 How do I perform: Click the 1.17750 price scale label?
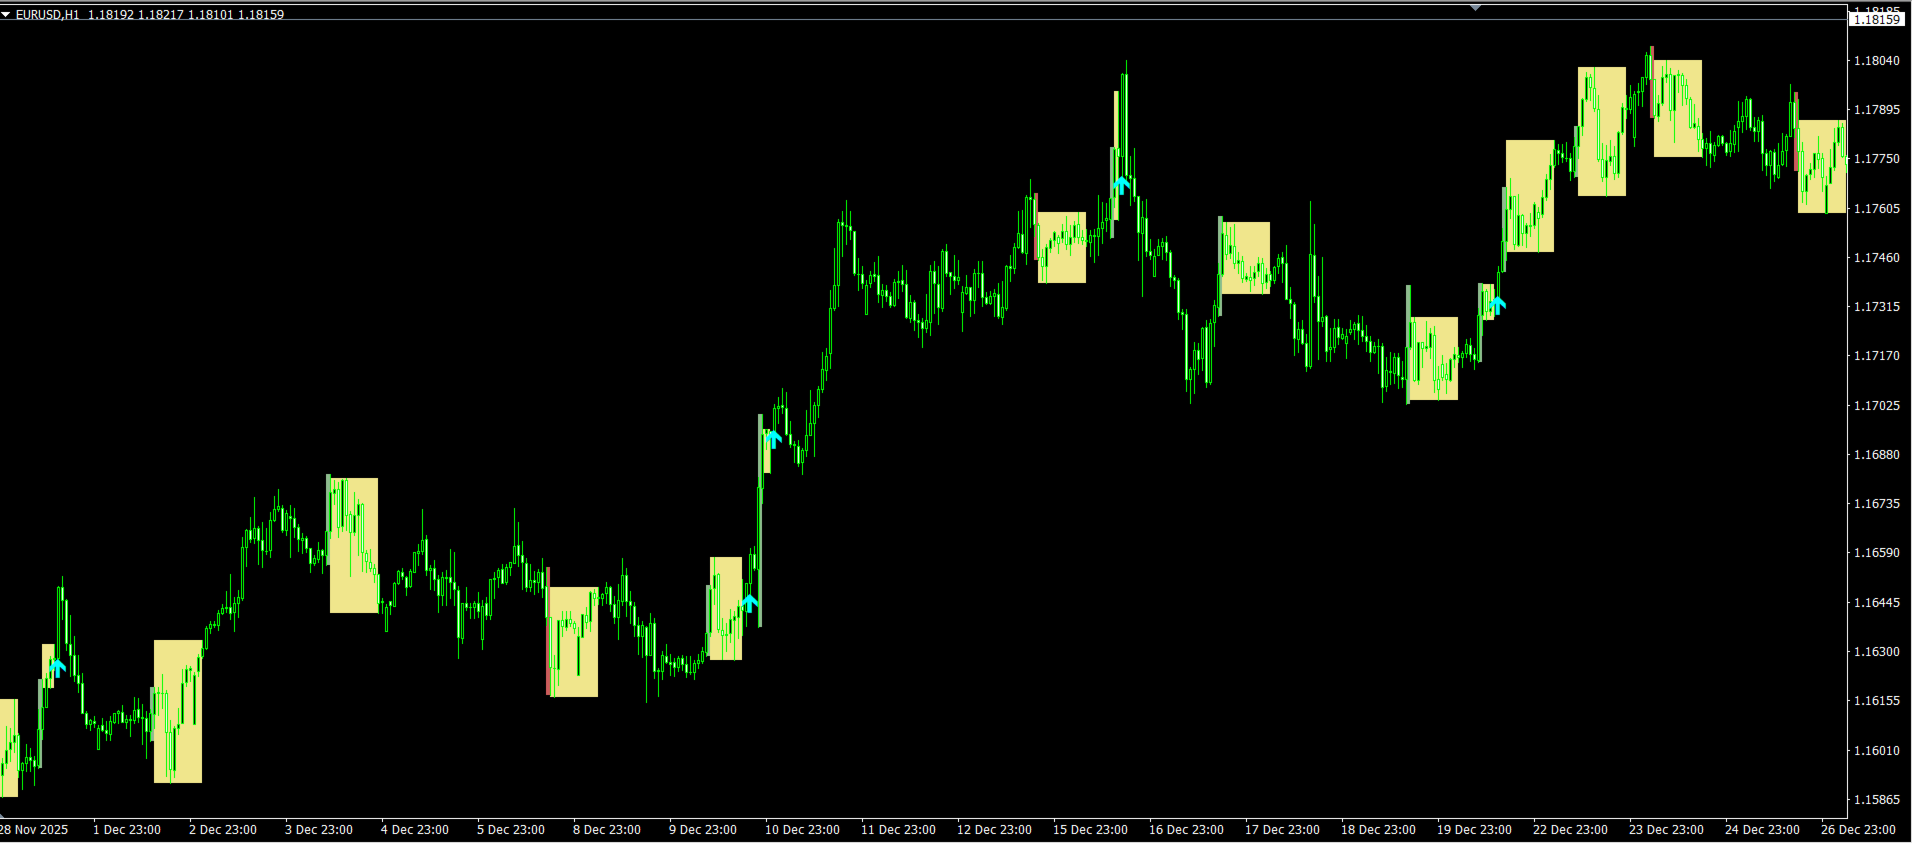[1877, 159]
